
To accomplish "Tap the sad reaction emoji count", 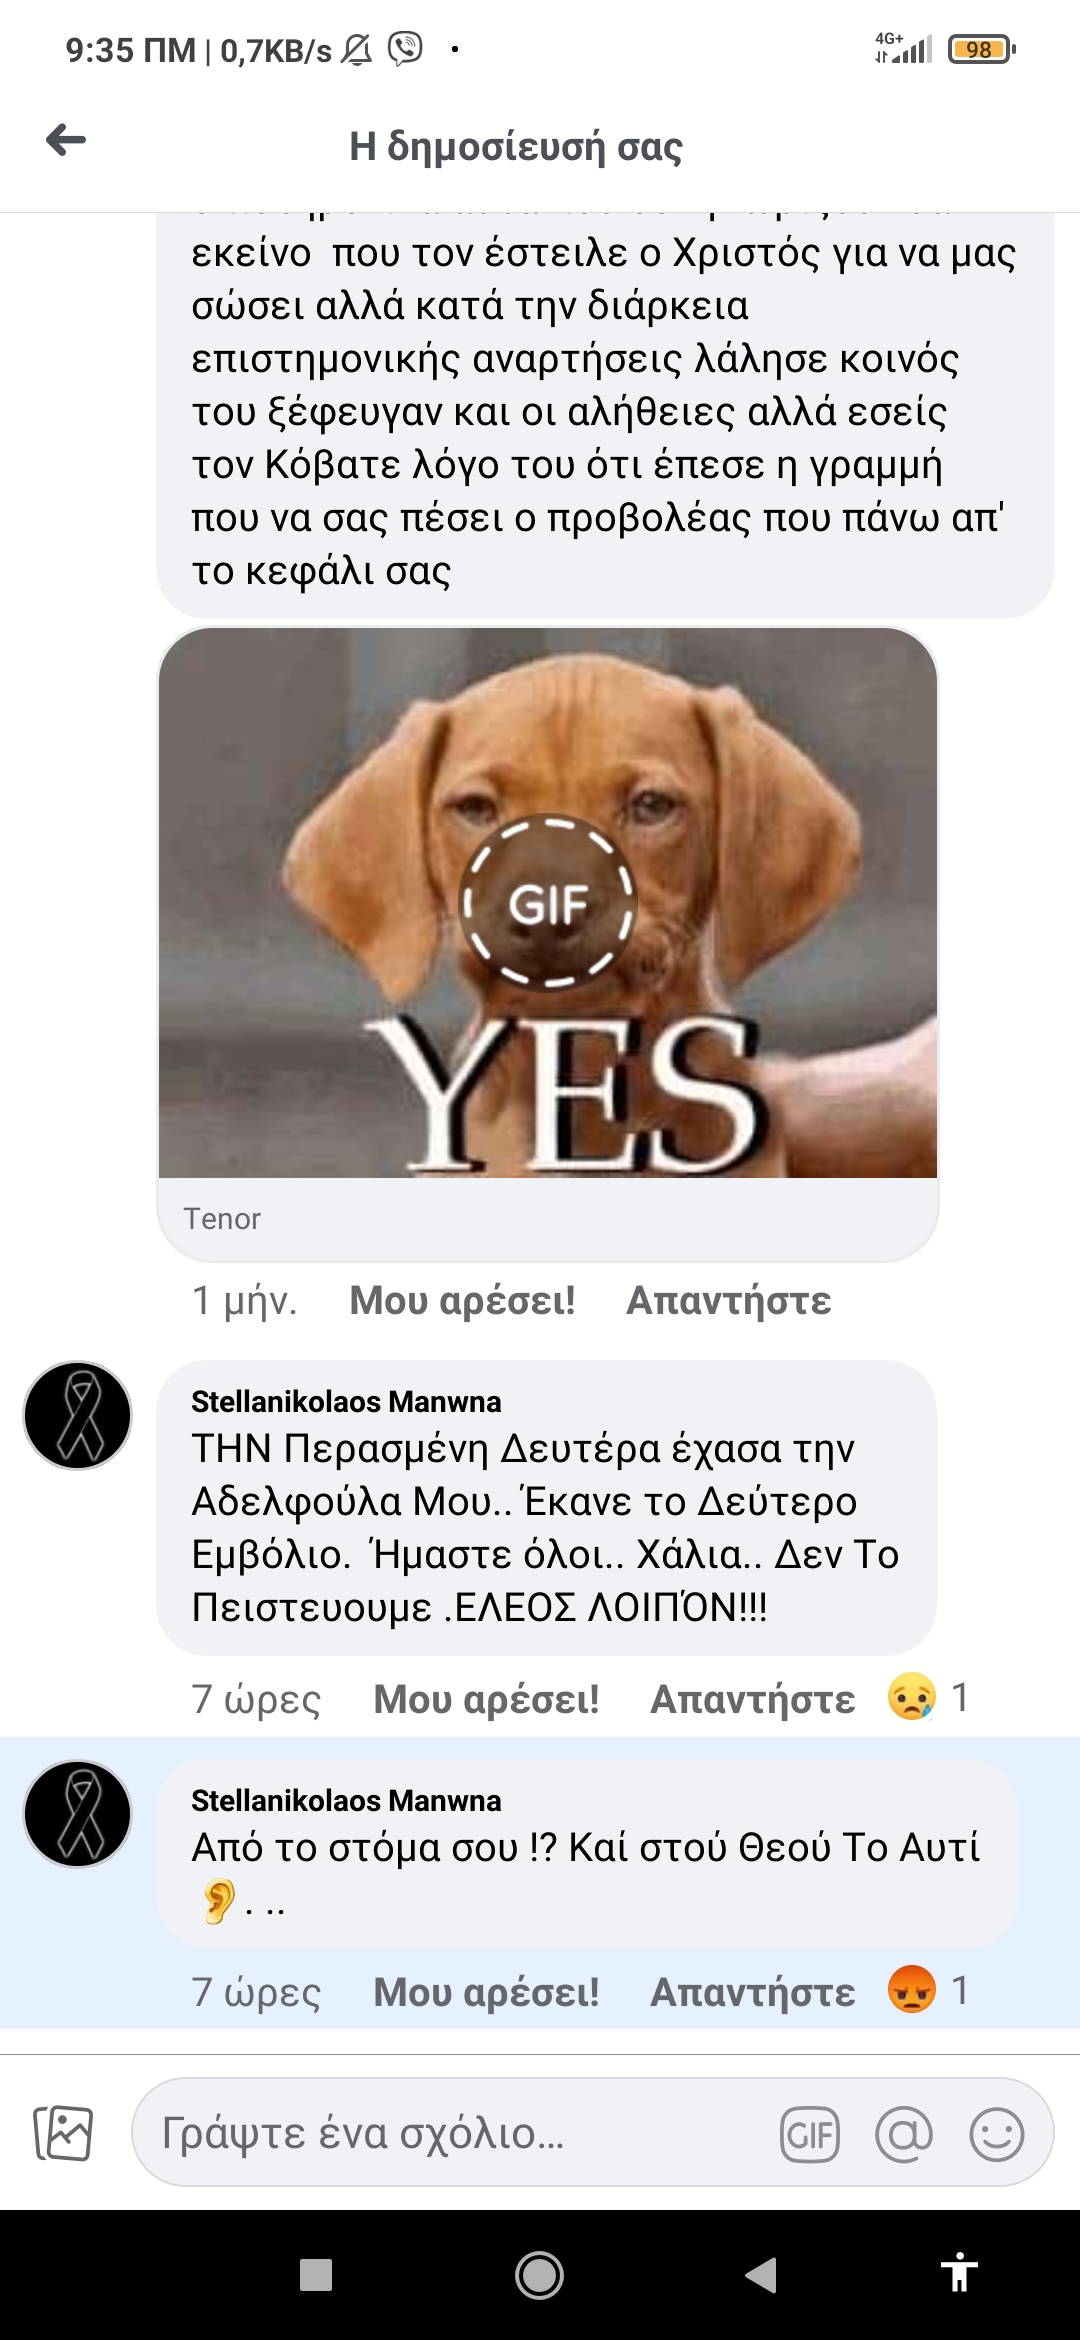I will click(x=928, y=1697).
